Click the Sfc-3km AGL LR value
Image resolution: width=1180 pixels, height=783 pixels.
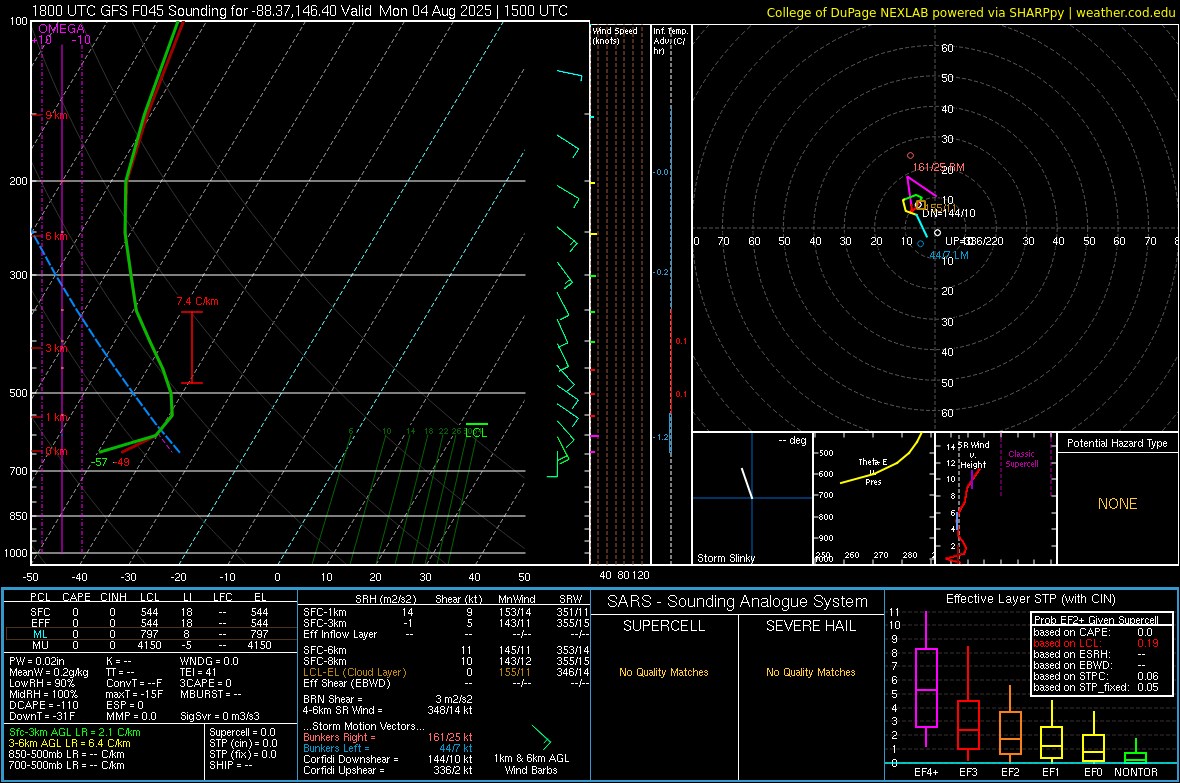coord(75,732)
